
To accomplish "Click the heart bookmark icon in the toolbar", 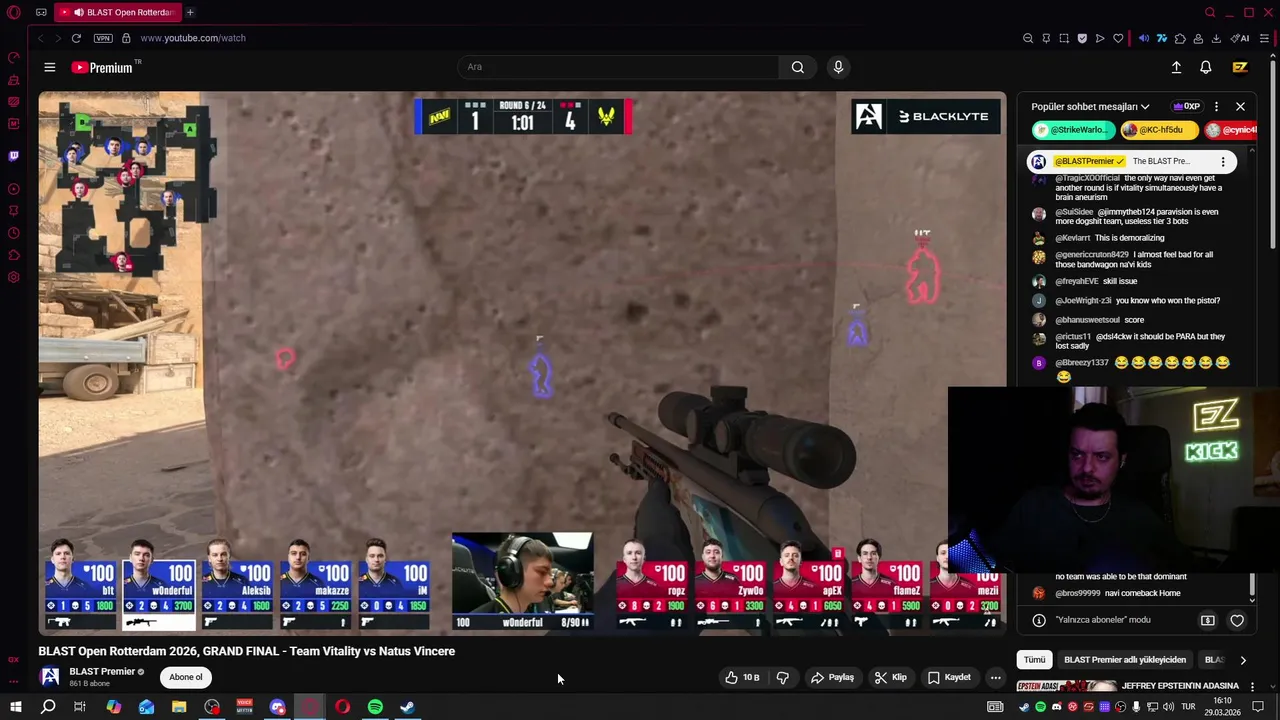I will pos(1118,38).
